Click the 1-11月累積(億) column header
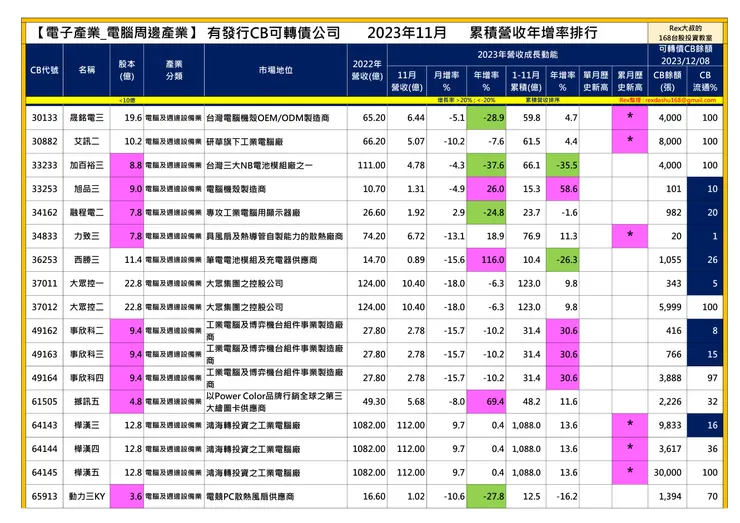Viewport: 740px width, 523px height. pyautogui.click(x=526, y=81)
